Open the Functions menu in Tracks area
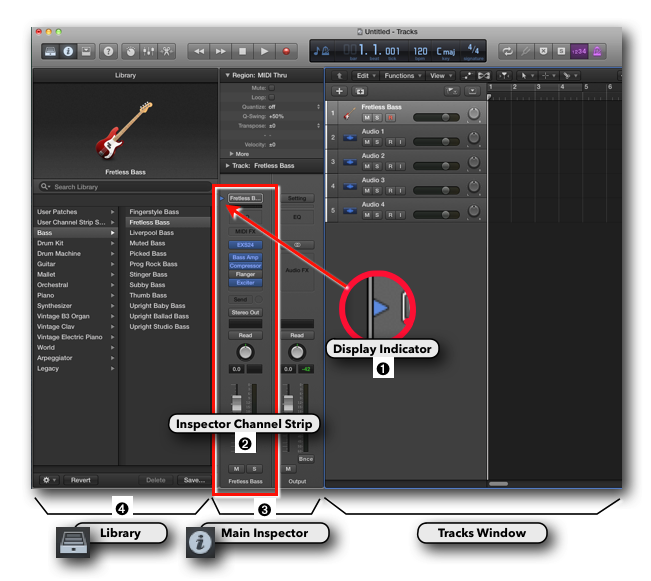This screenshot has height=581, width=651. 402,75
